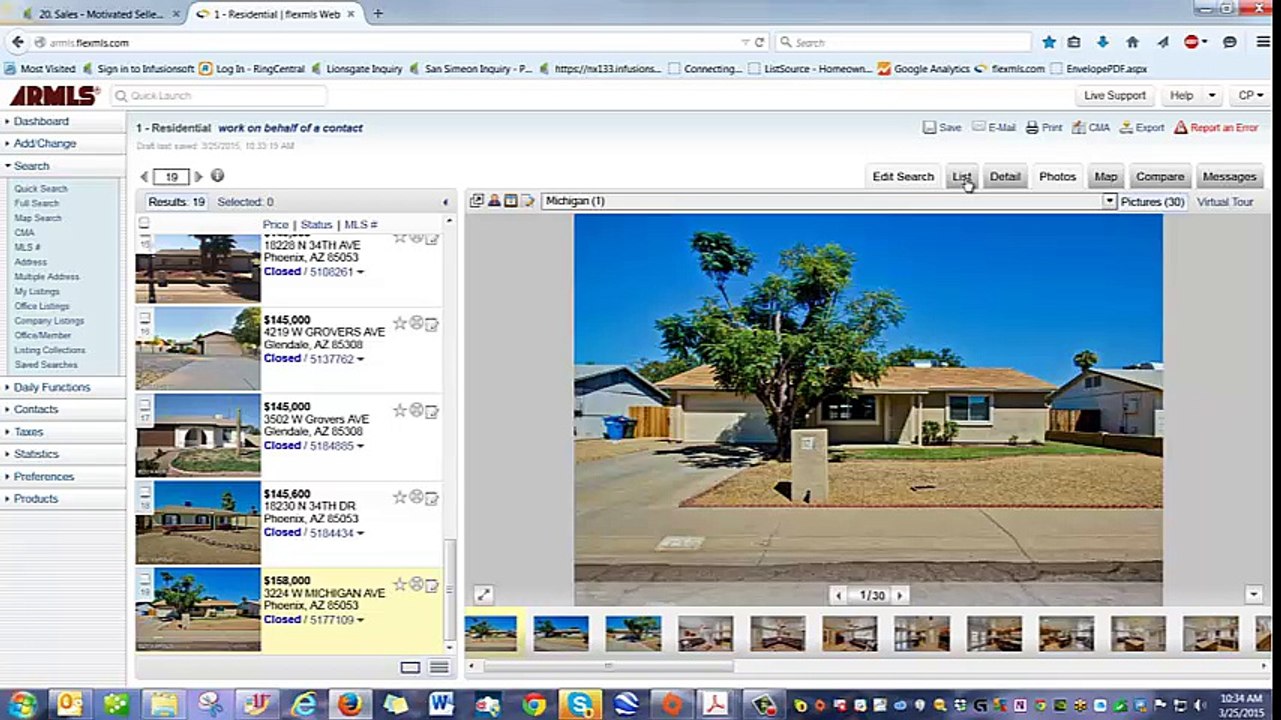The height and width of the screenshot is (720, 1281).
Task: Switch to single-line list view icon
Action: point(410,667)
